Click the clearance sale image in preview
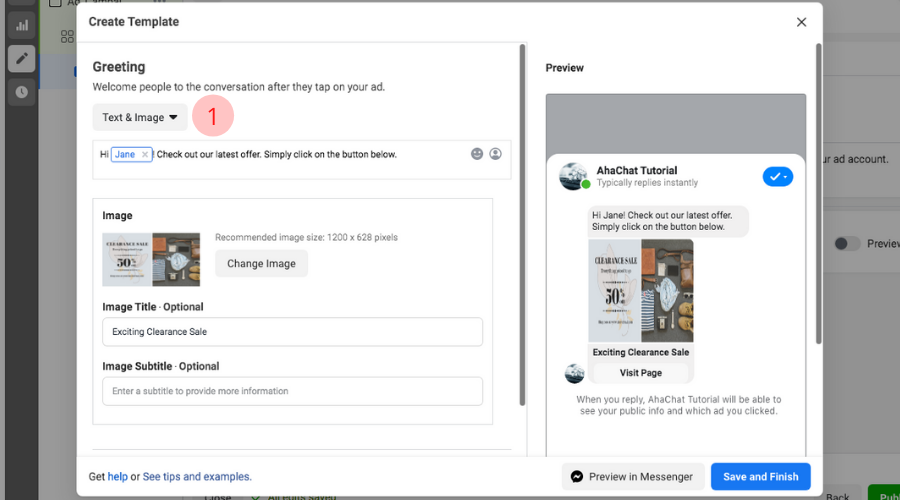 [x=641, y=290]
